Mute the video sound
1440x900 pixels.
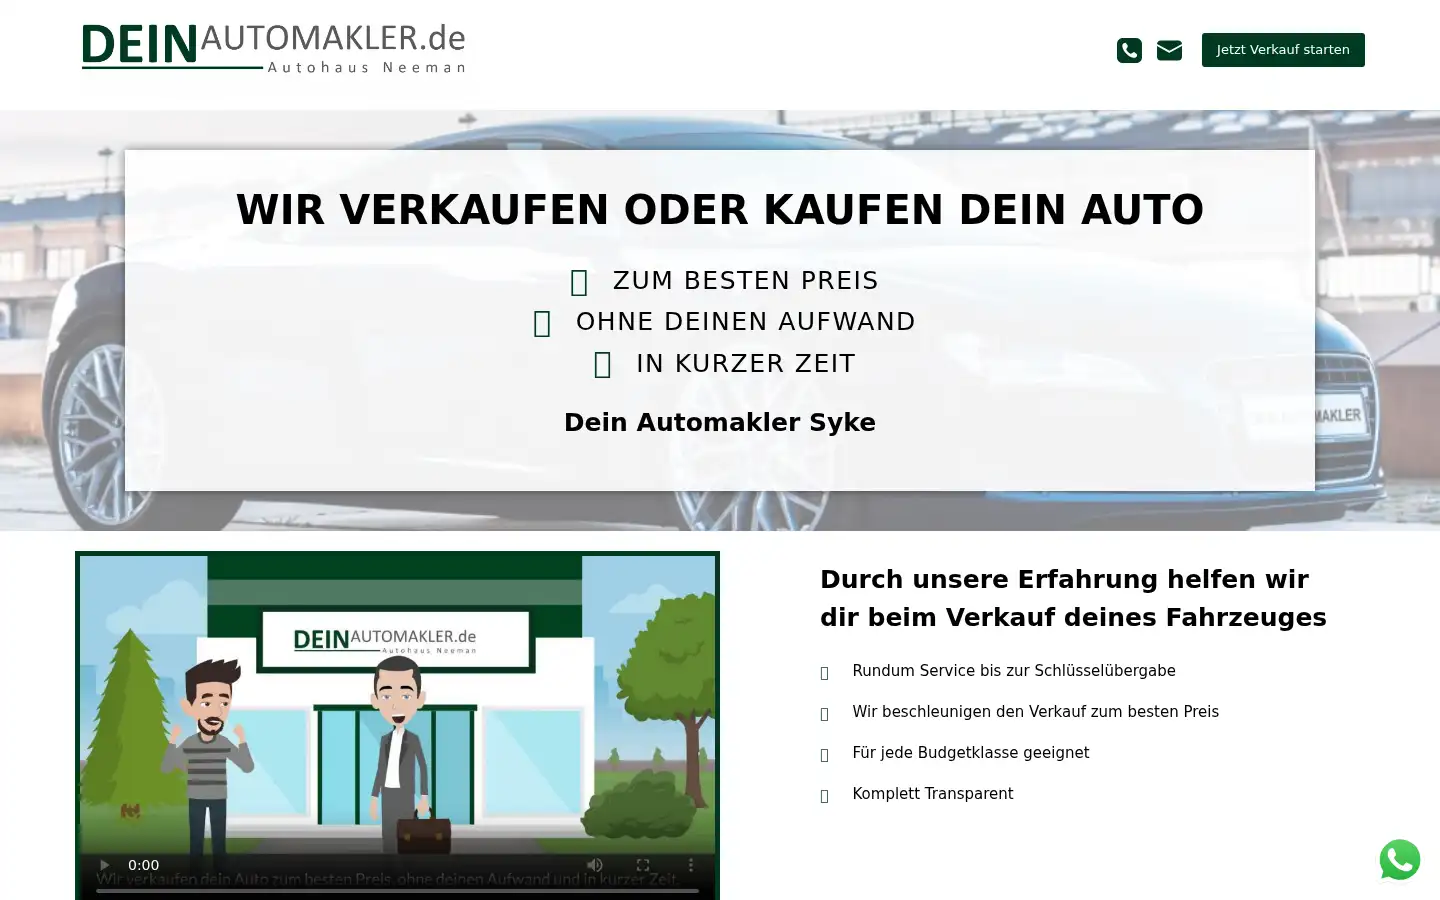pyautogui.click(x=595, y=865)
